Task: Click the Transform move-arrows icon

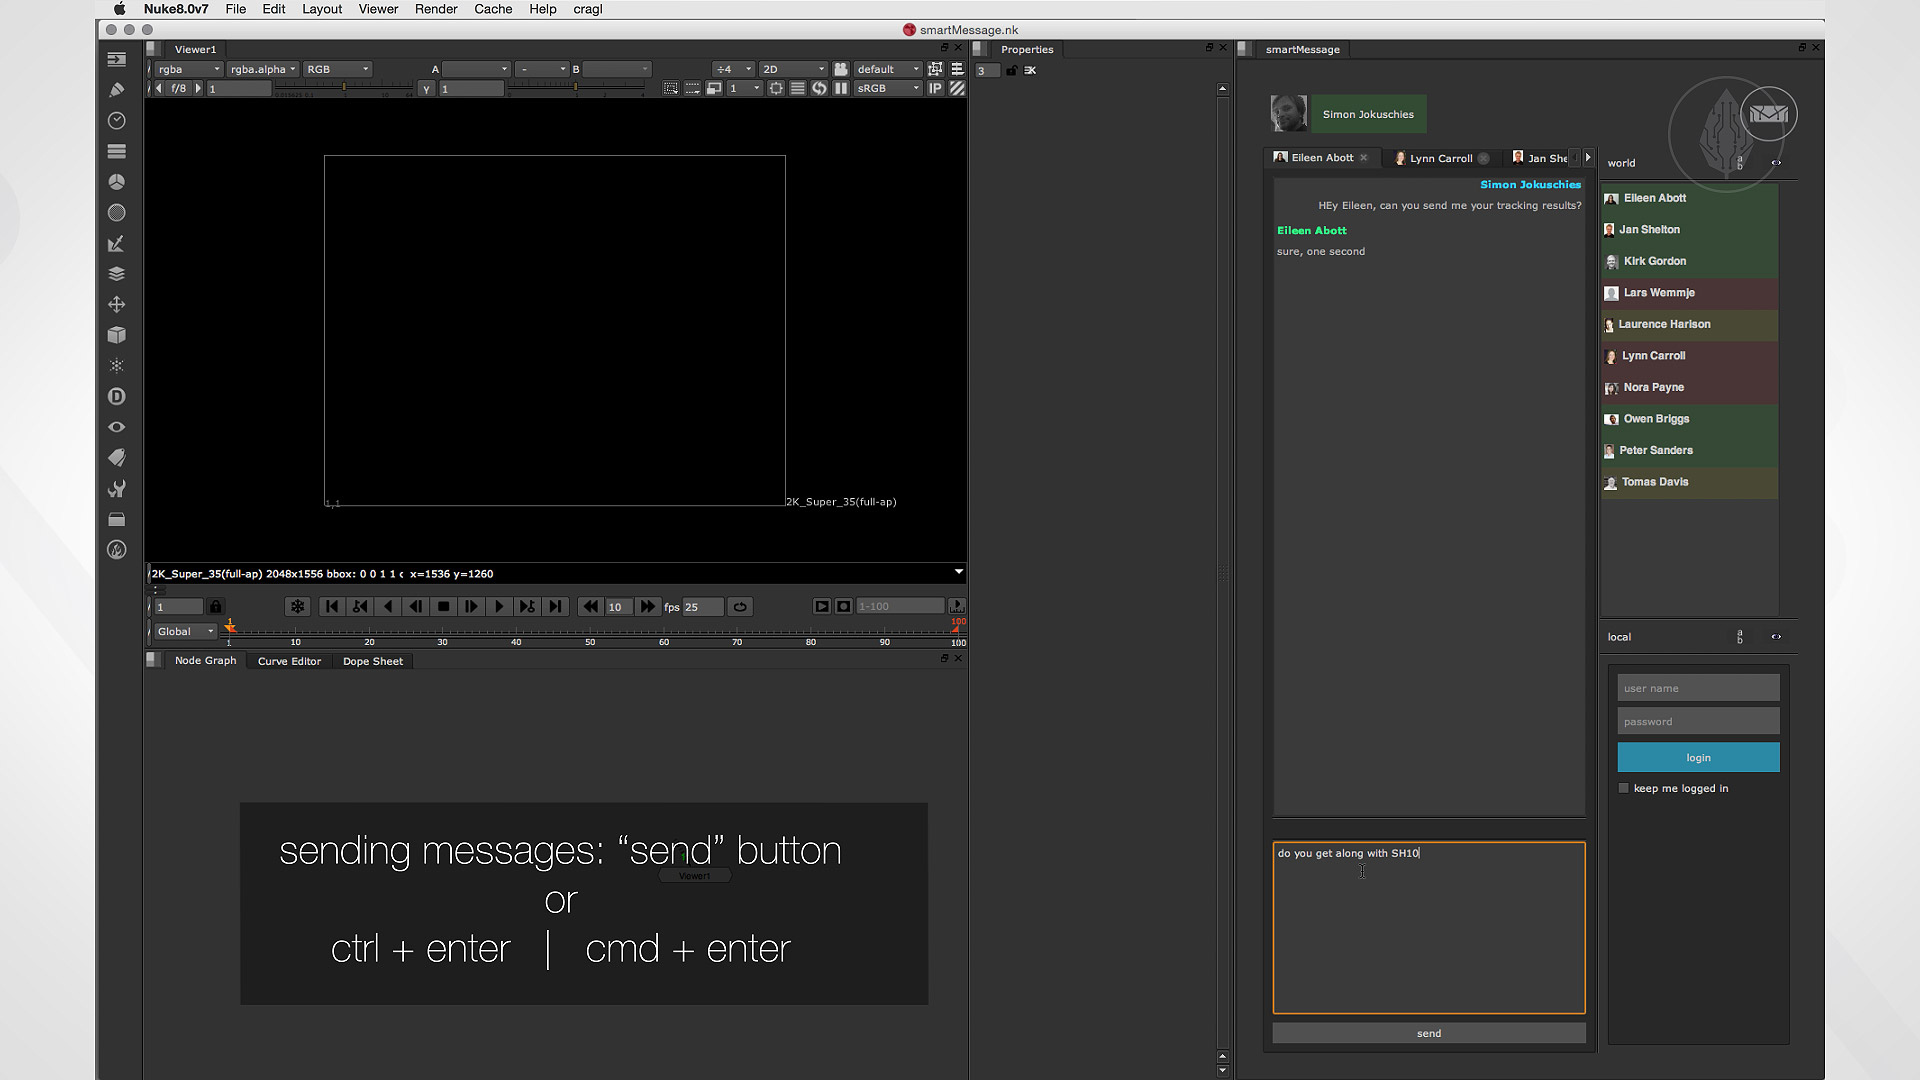Action: (x=116, y=305)
